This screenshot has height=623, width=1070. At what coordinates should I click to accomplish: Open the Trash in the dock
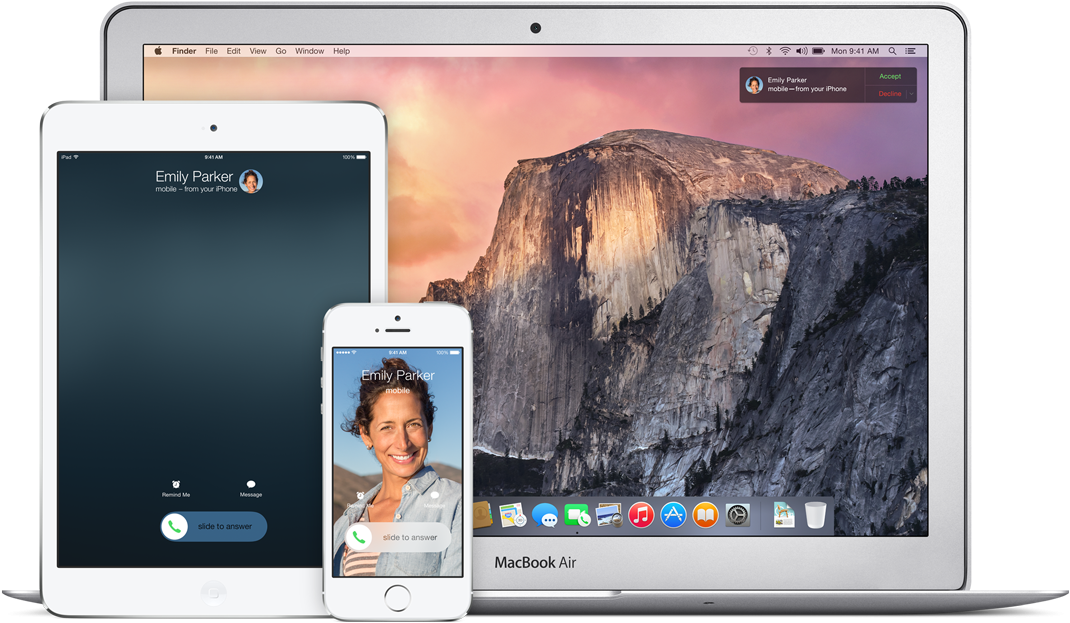[x=815, y=515]
